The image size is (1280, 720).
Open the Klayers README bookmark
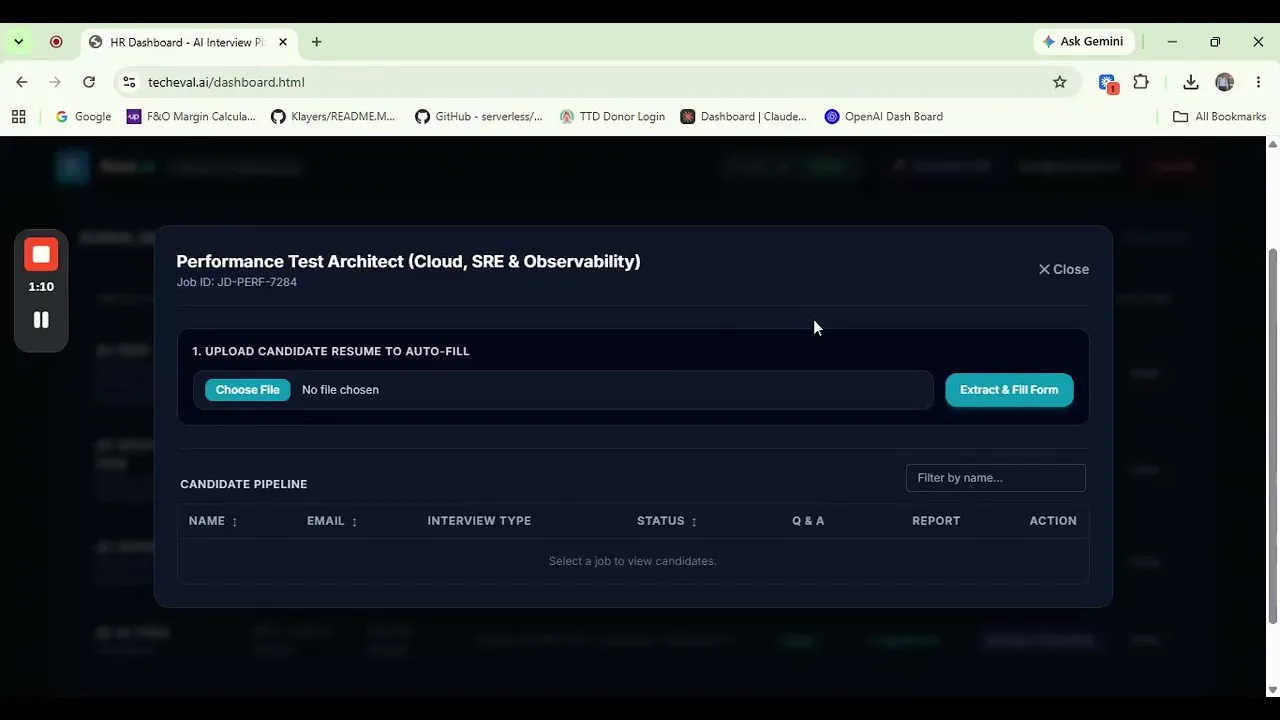pos(334,117)
